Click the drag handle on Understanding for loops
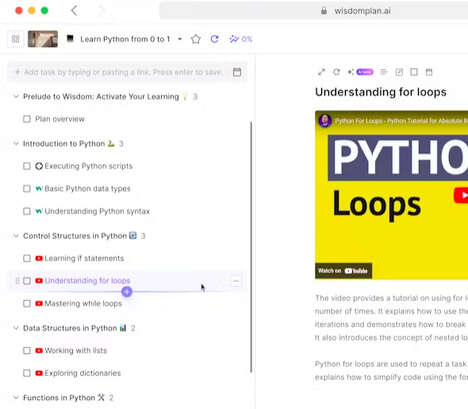This screenshot has height=409, width=468. [17, 281]
